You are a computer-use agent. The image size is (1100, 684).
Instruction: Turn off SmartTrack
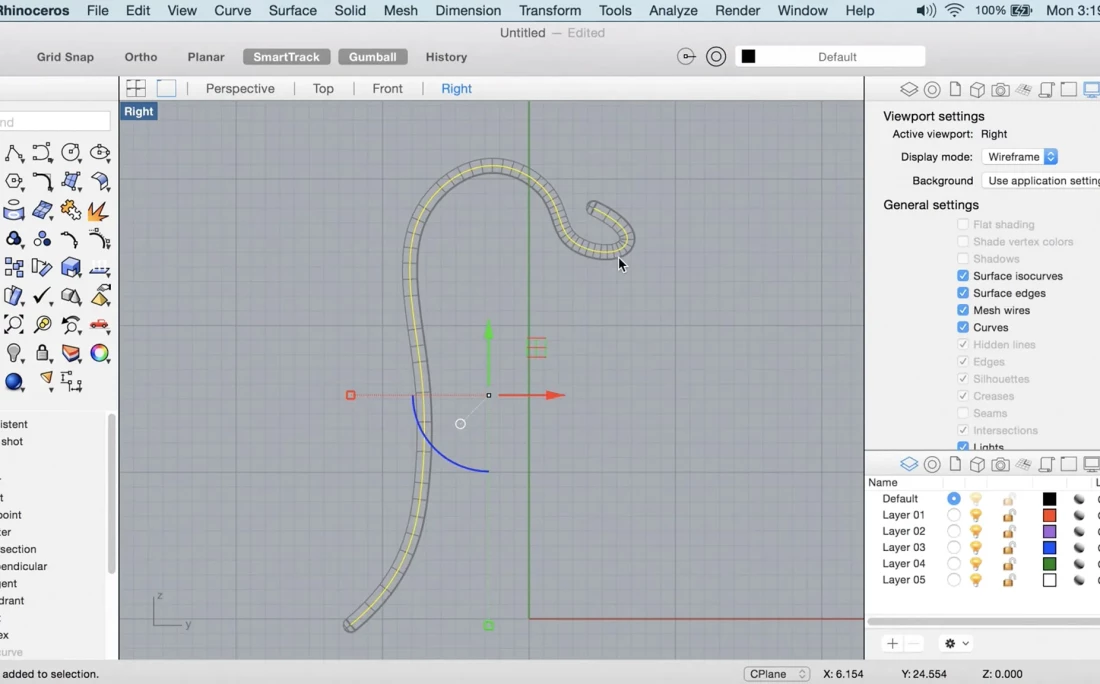click(x=286, y=57)
